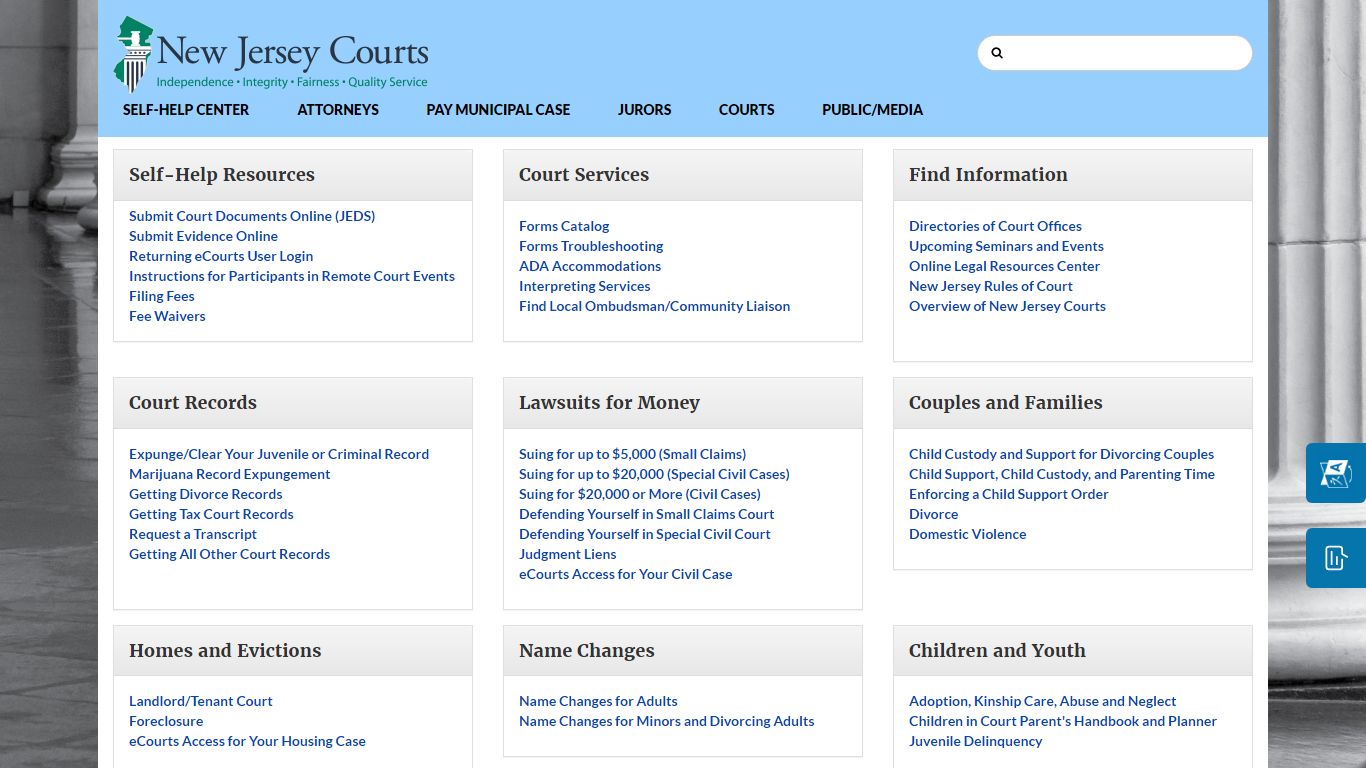This screenshot has height=768, width=1366.
Task: Open Child Support, Child Custody, and Parenting Time
Action: [x=1062, y=474]
